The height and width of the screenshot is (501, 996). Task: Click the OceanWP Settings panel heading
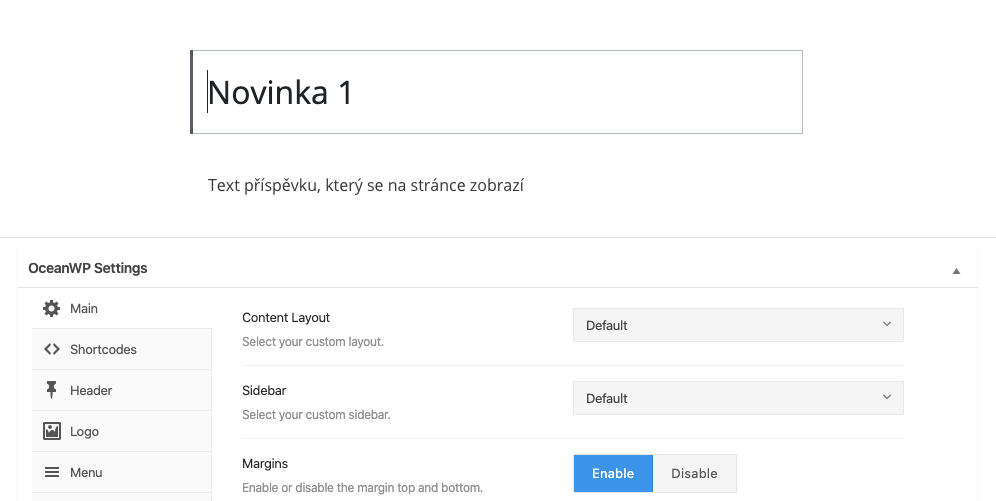(88, 268)
